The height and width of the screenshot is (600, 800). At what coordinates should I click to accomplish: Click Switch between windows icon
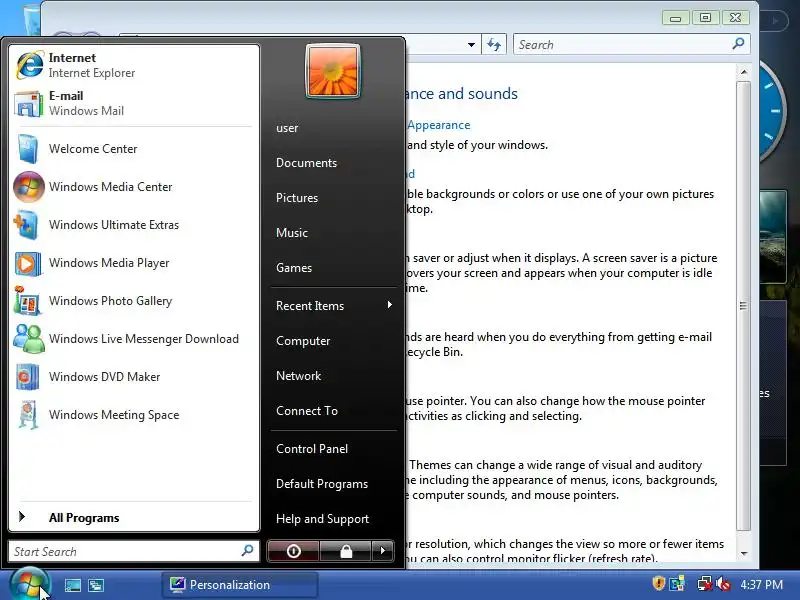(96, 585)
